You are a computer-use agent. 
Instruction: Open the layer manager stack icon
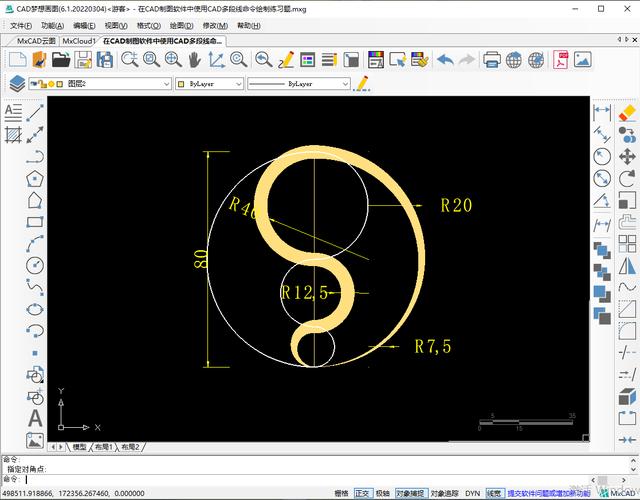[x=17, y=84]
